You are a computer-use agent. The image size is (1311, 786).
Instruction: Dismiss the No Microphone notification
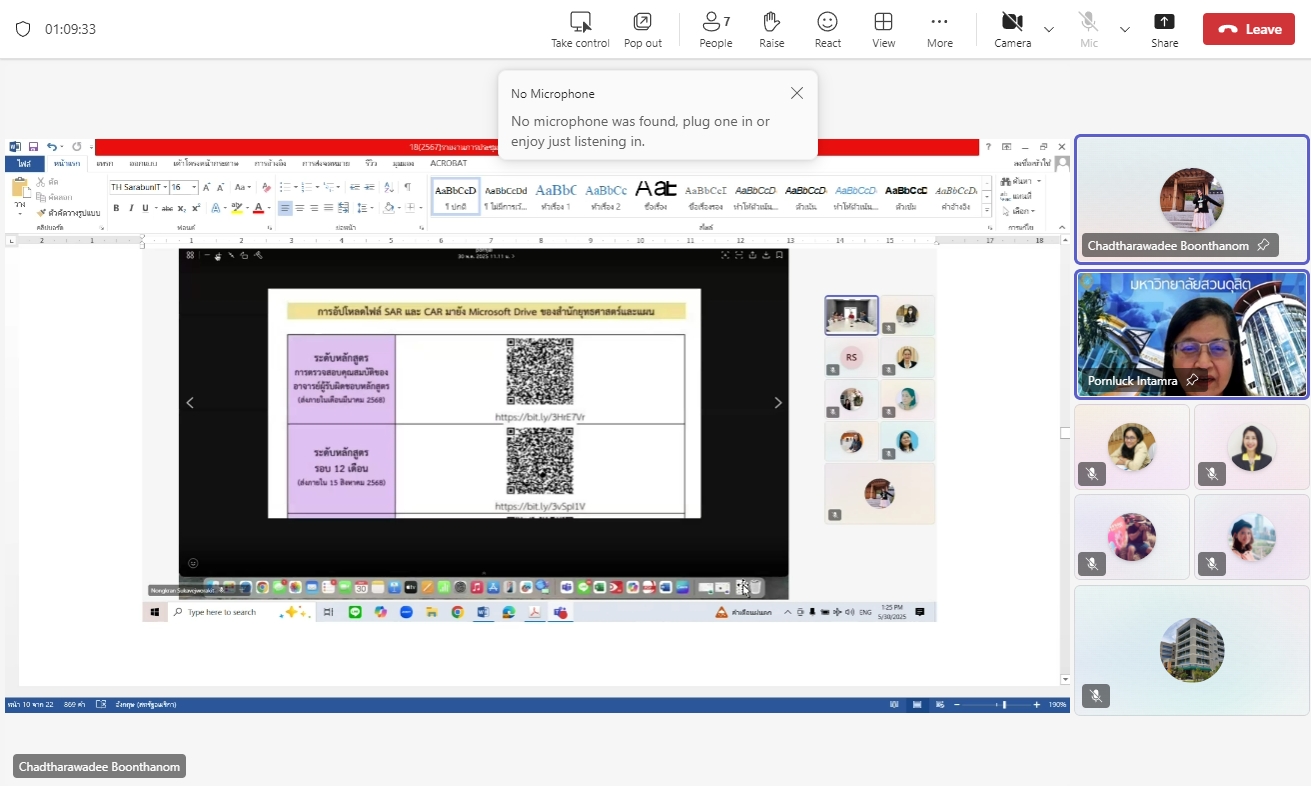tap(796, 93)
